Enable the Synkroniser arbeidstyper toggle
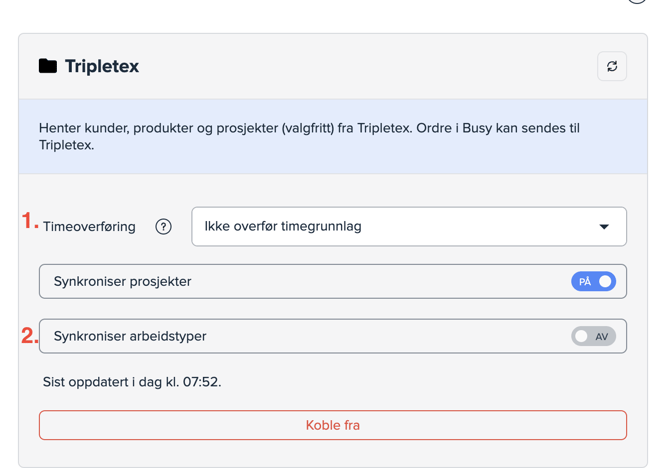Viewport: 670px width, 468px height. [593, 337]
